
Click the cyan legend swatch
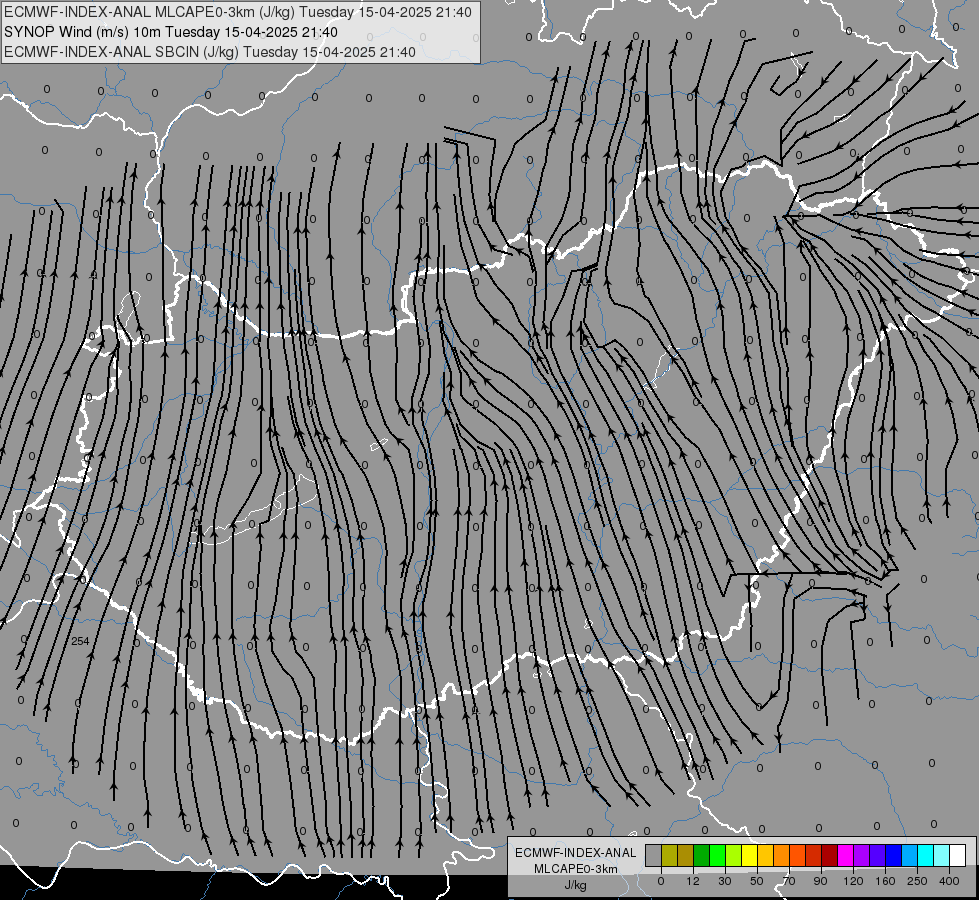click(x=927, y=855)
